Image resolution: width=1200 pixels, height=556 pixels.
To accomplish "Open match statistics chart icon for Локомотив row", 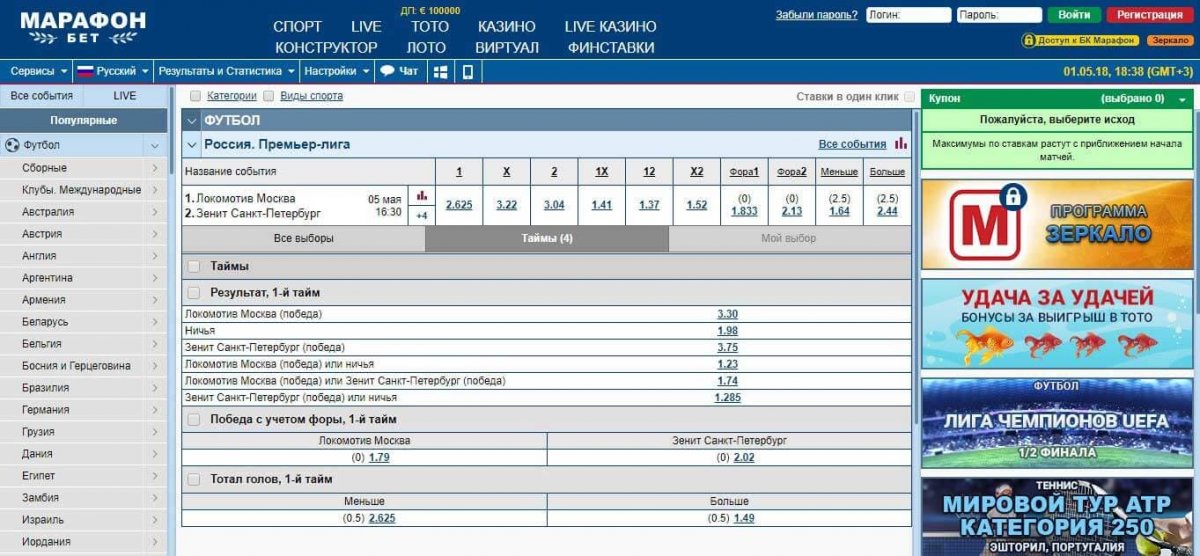I will tap(422, 196).
